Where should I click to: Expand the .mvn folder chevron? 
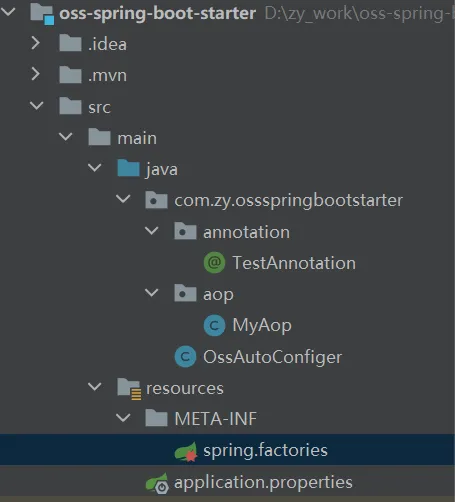[x=36, y=74]
